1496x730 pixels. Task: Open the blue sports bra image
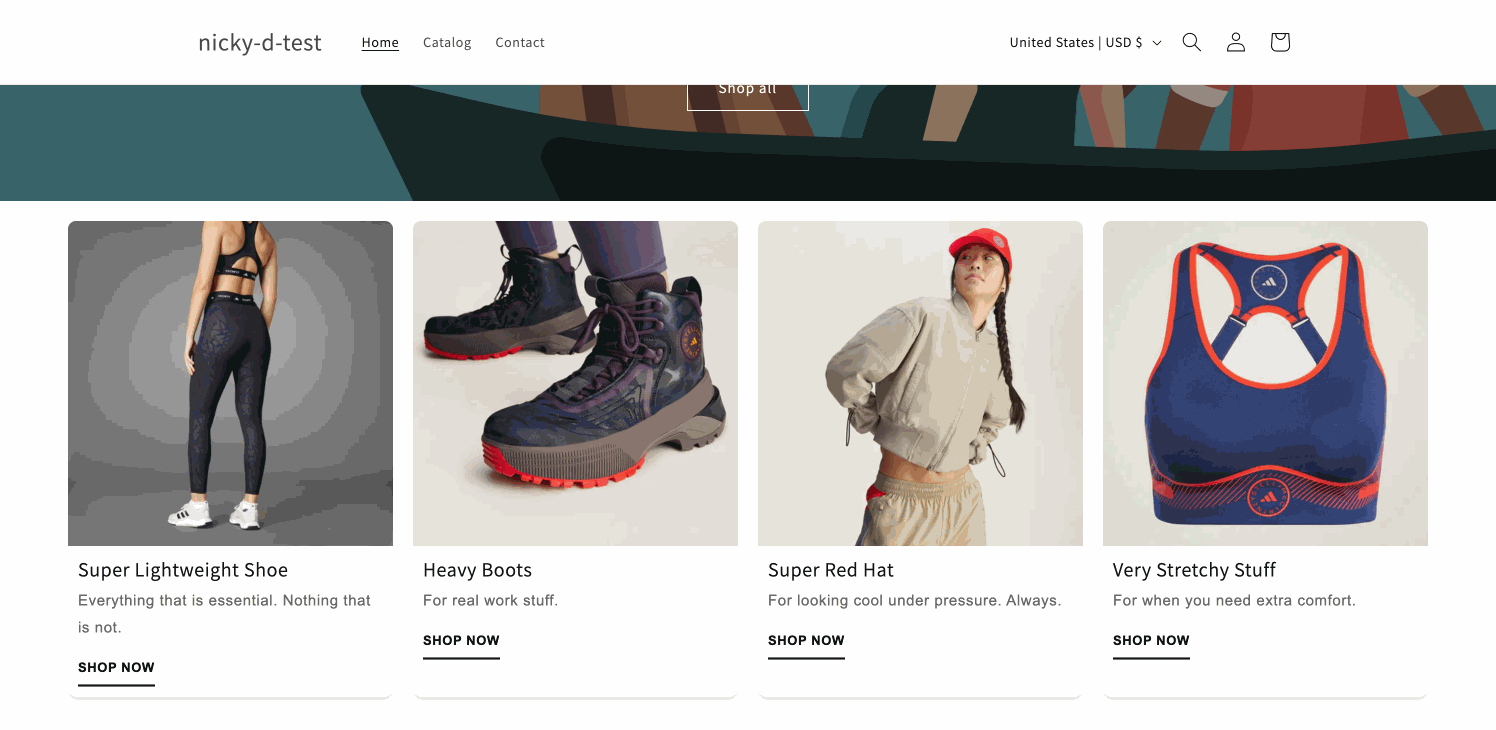click(x=1265, y=383)
